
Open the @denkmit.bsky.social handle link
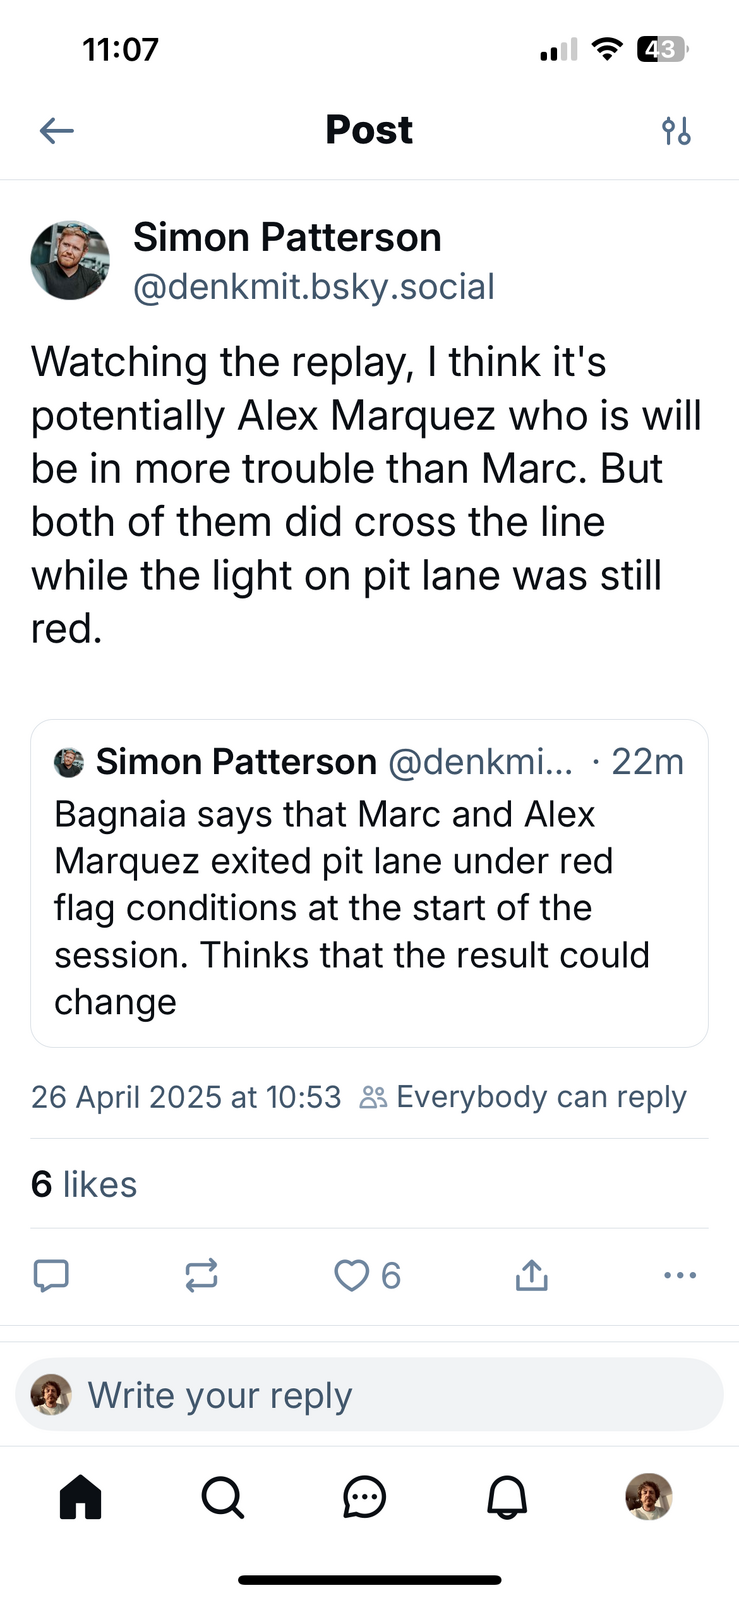click(x=314, y=287)
